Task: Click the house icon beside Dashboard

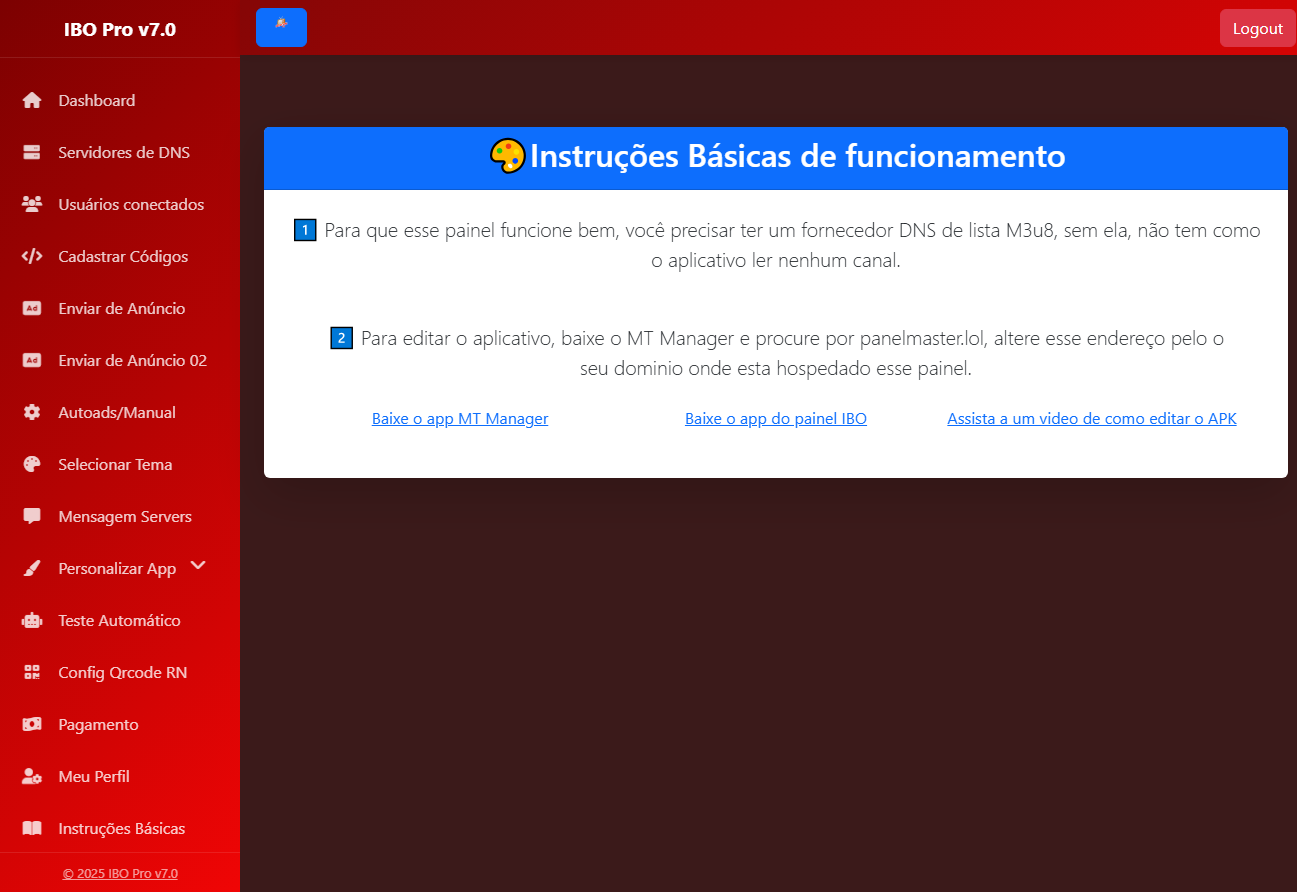Action: point(32,101)
